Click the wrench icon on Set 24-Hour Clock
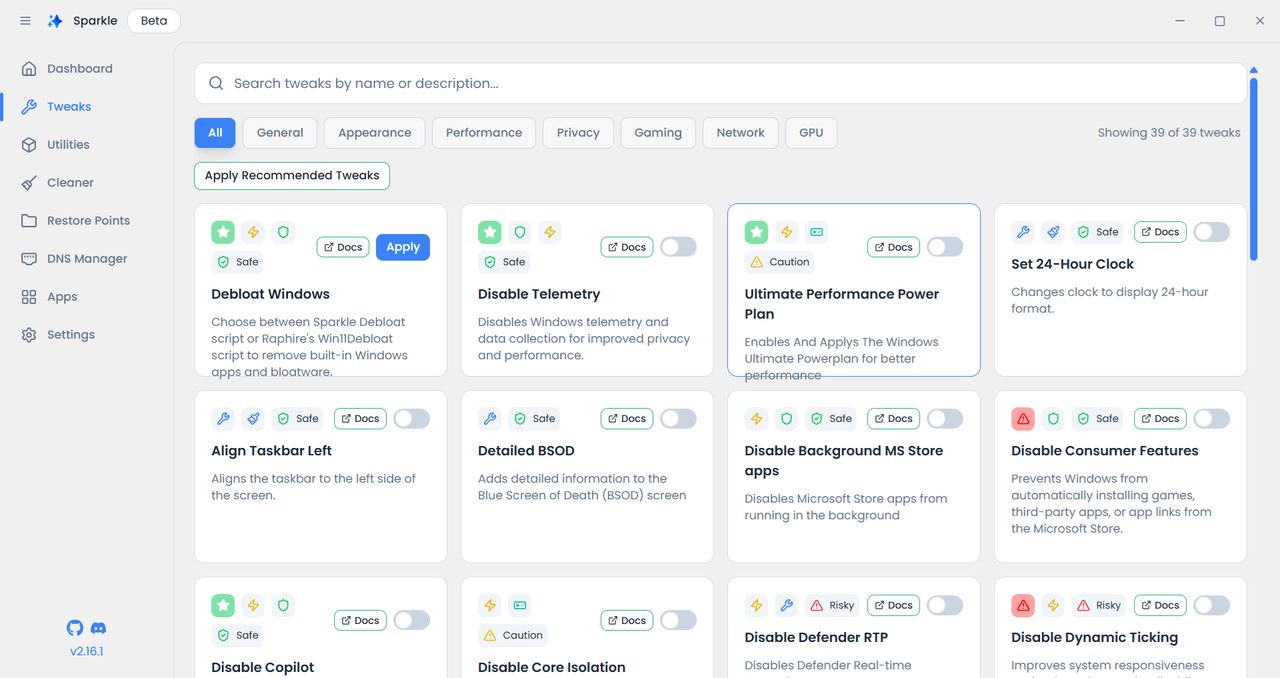This screenshot has height=678, width=1280. tap(1023, 232)
